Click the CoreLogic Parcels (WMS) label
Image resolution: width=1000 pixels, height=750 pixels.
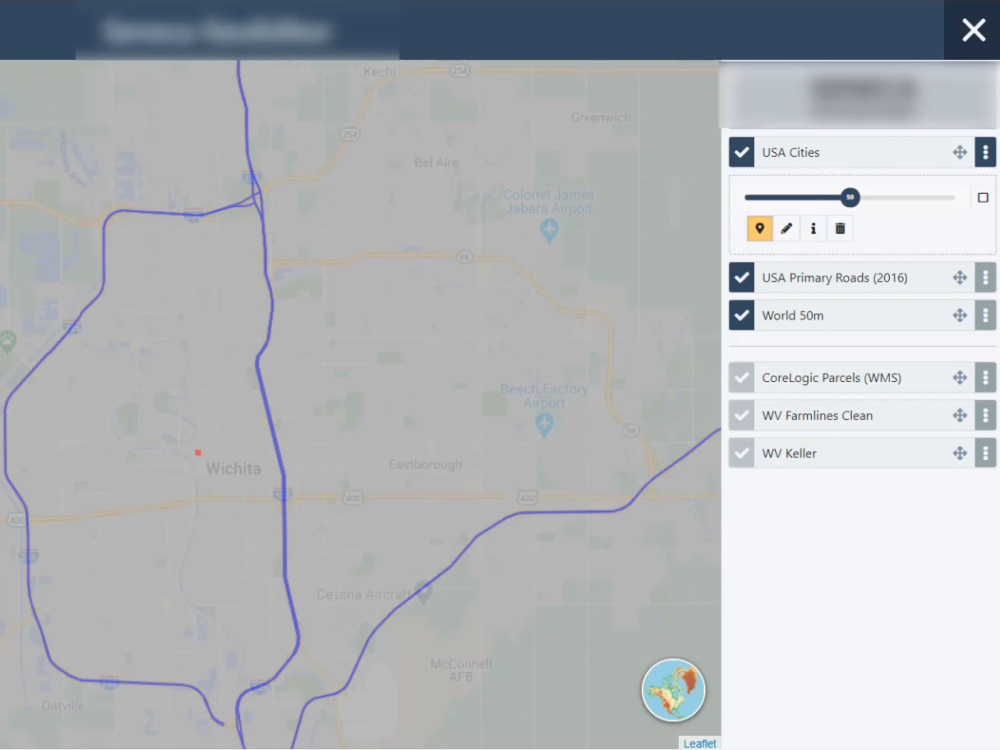[832, 378]
